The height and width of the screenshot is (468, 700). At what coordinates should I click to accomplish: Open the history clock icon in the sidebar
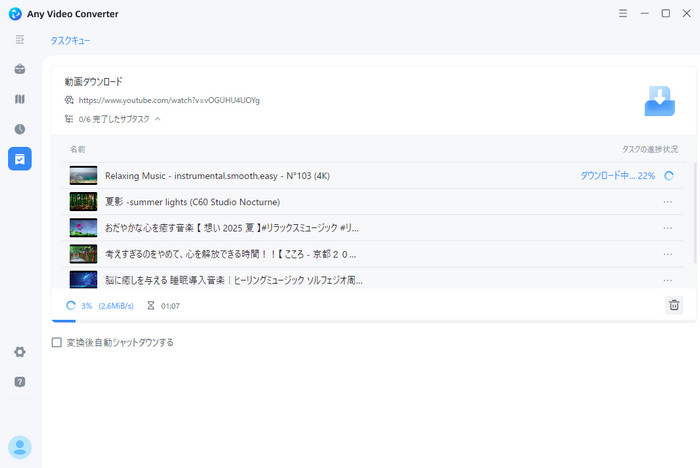coord(20,129)
